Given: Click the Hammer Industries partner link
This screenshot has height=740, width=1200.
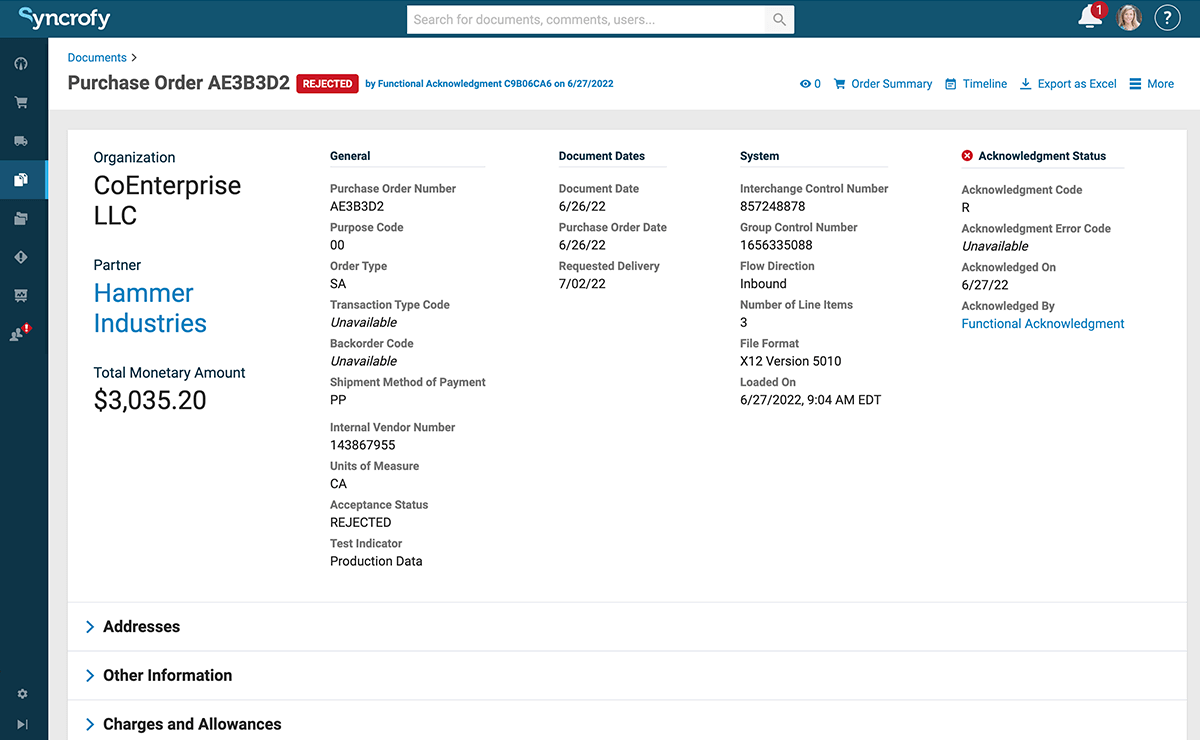Looking at the screenshot, I should coord(150,308).
